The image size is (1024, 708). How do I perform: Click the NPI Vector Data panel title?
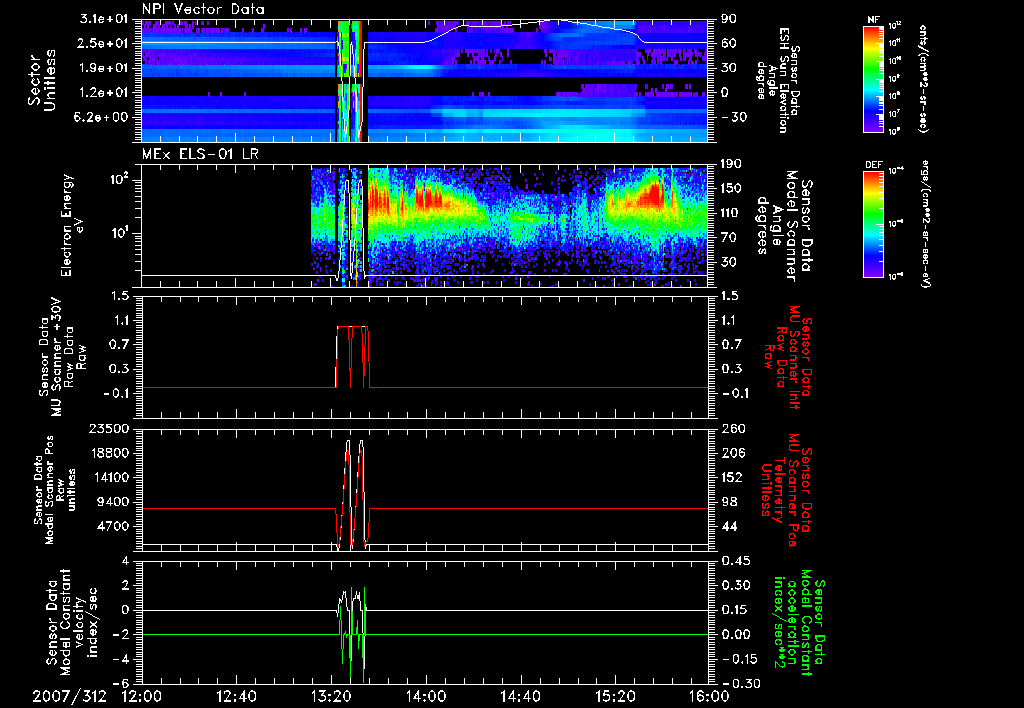pos(203,9)
